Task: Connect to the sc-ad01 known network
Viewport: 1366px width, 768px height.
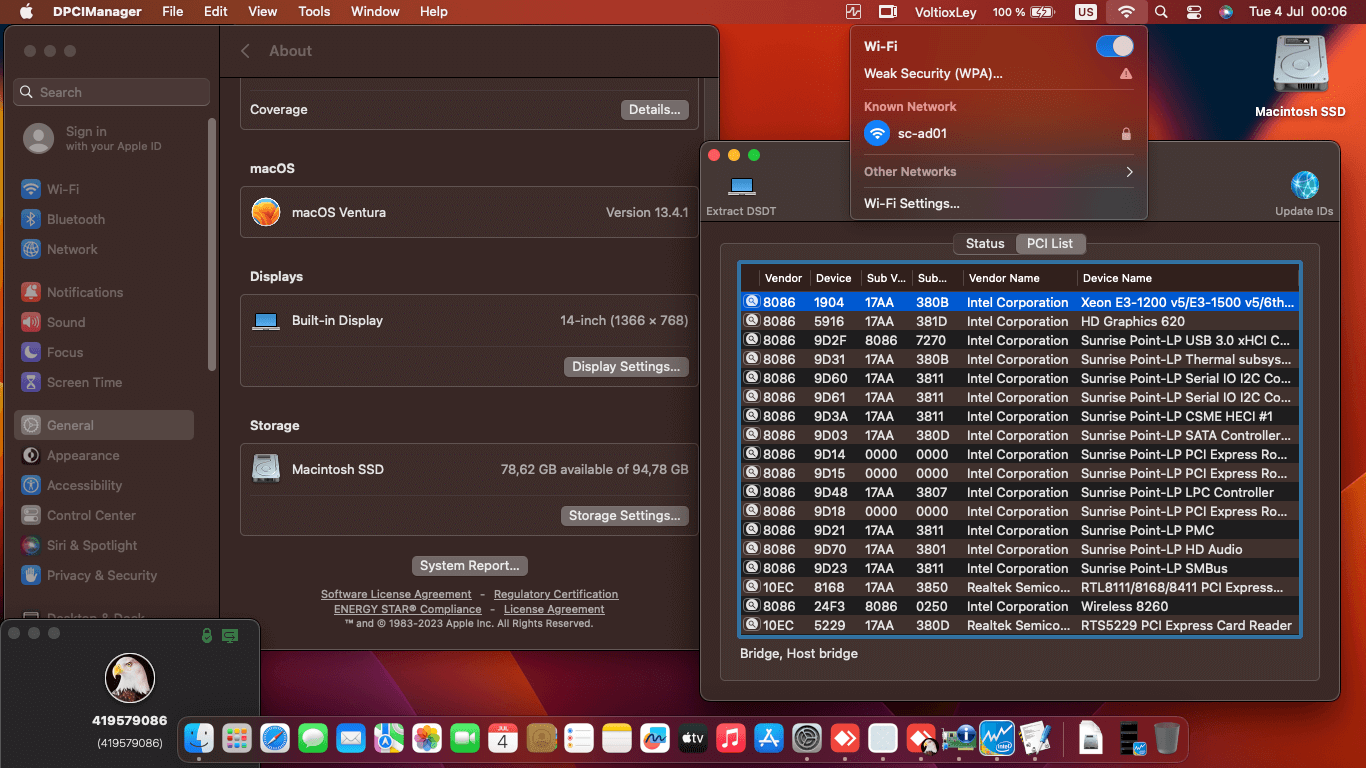Action: [998, 133]
